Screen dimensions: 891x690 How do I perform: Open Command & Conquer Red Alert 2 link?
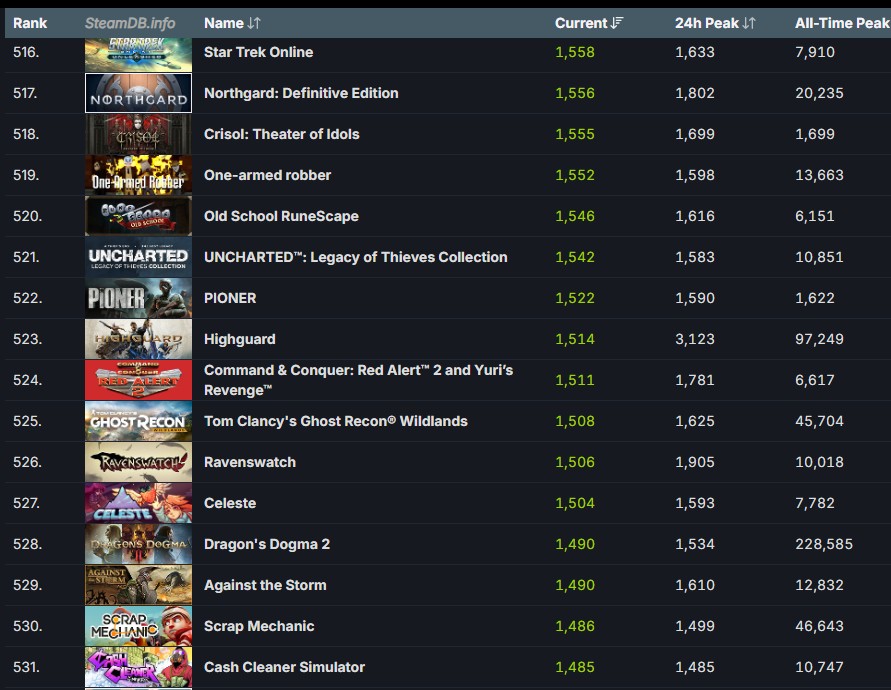pyautogui.click(x=359, y=380)
